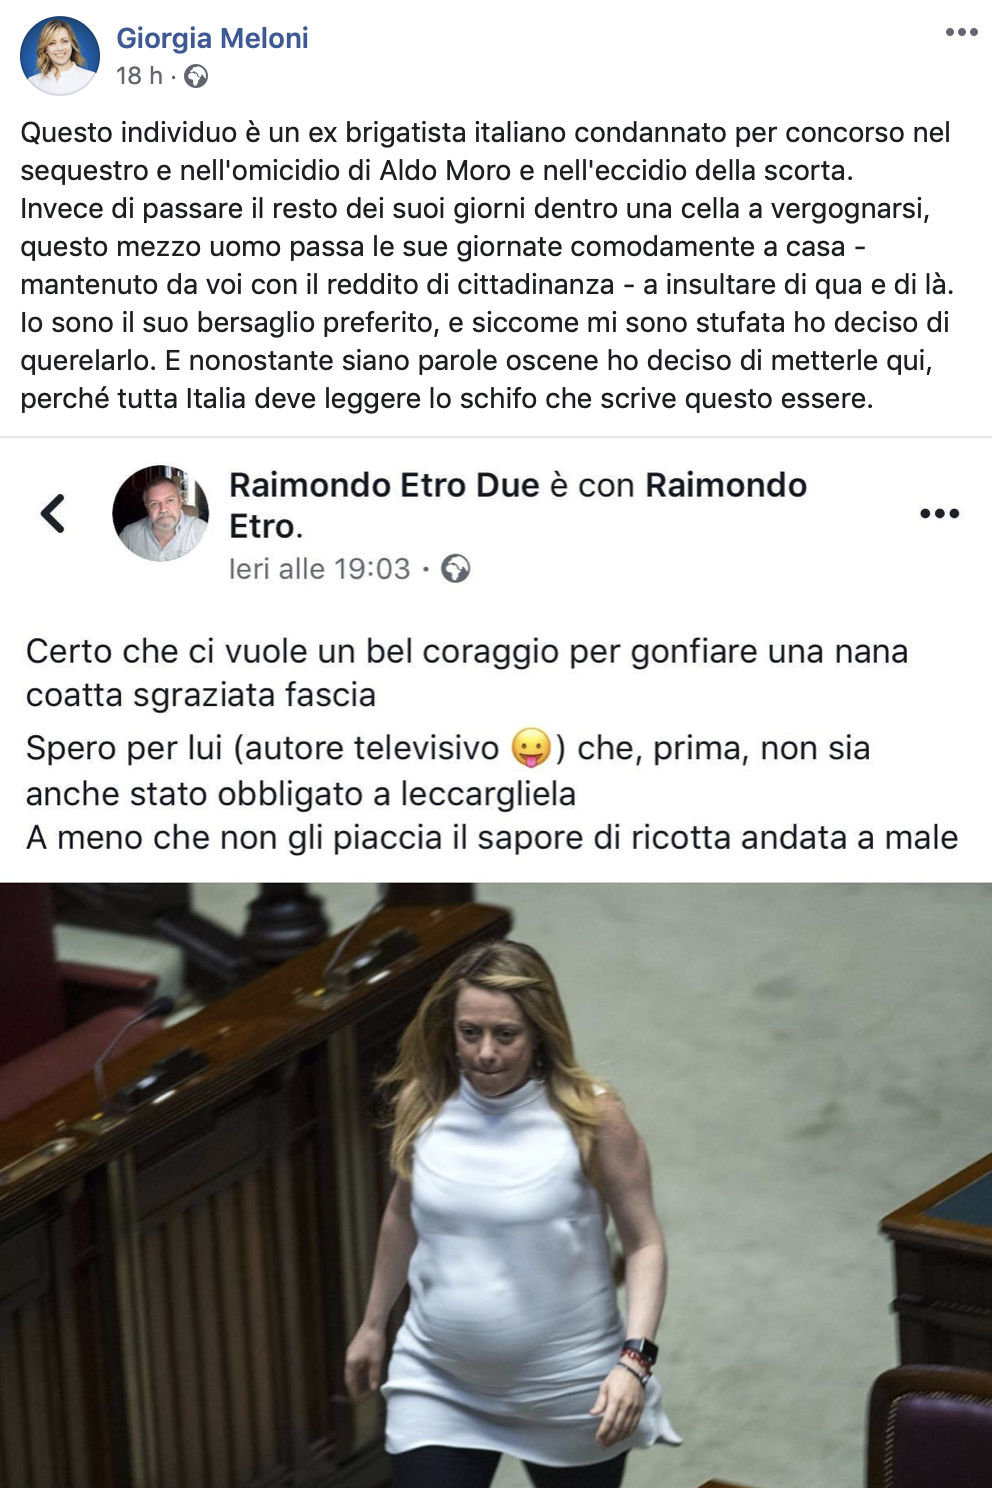992x1488 pixels.
Task: Click the globe icon next to Ieri alle 19:03
Action: tap(456, 569)
